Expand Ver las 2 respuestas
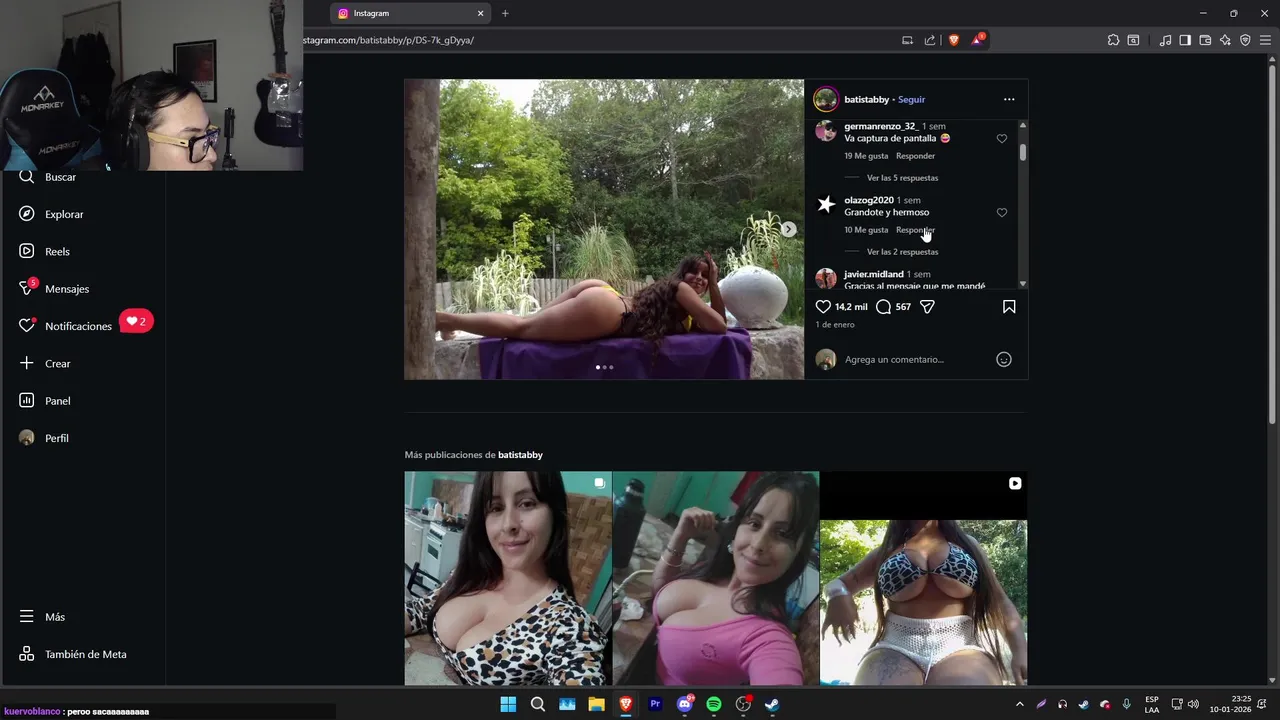 (x=902, y=252)
